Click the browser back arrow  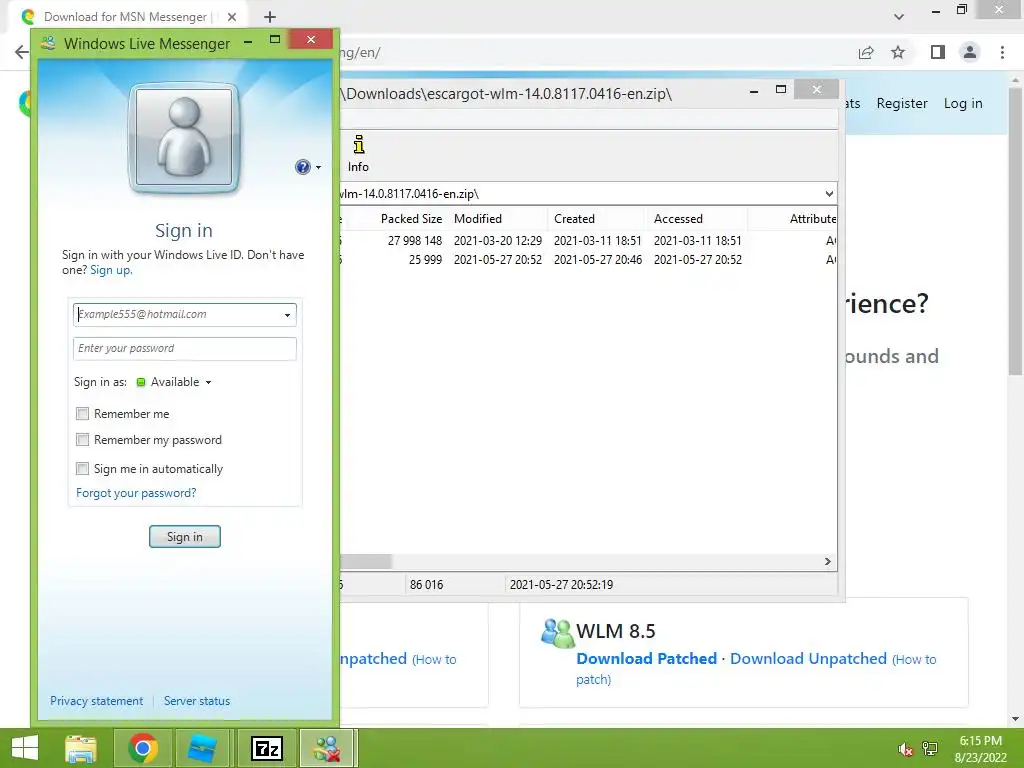pyautogui.click(x=22, y=52)
